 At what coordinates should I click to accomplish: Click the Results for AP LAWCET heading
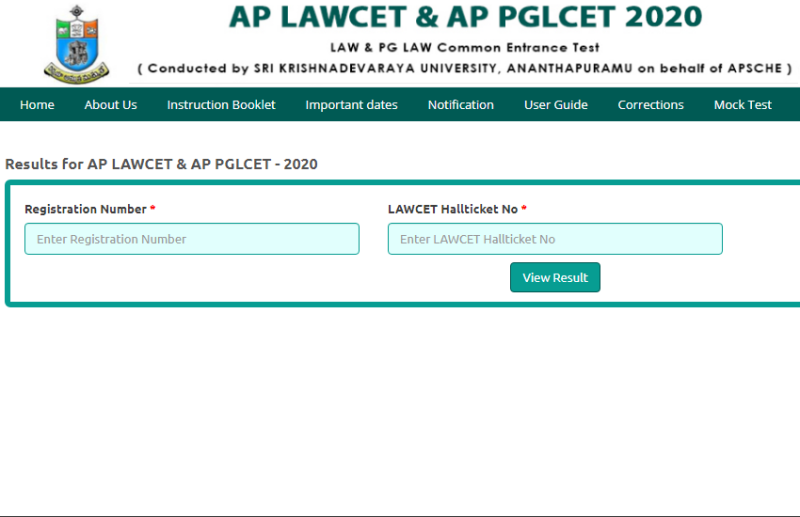coord(162,164)
